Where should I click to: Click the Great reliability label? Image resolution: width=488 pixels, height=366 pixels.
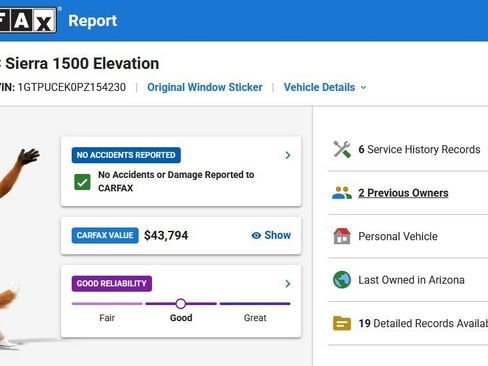click(x=255, y=318)
